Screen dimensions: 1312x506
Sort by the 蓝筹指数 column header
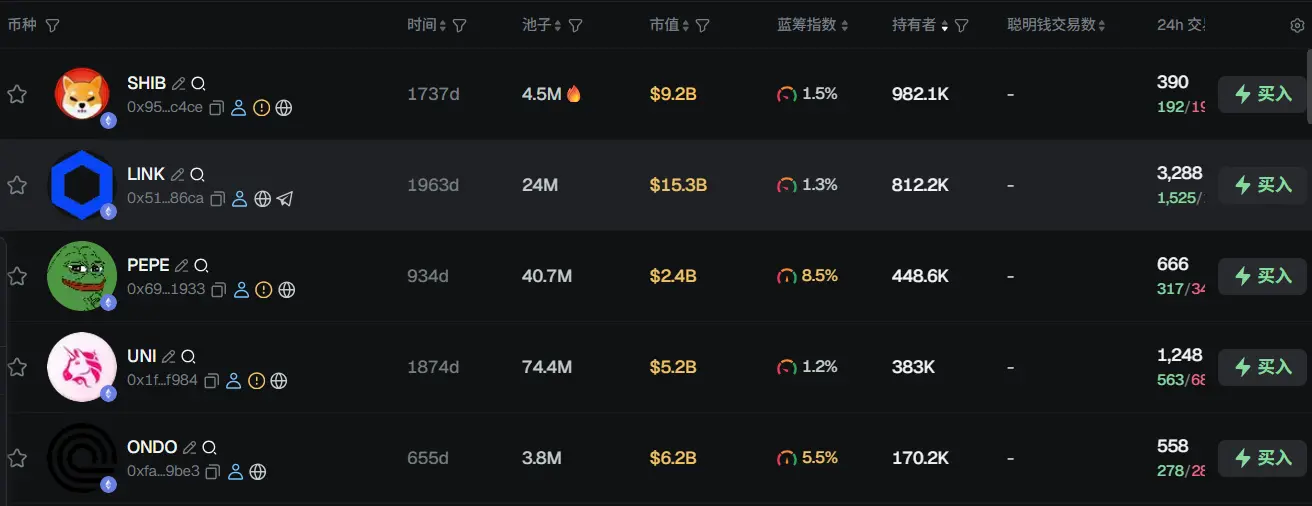click(x=812, y=25)
